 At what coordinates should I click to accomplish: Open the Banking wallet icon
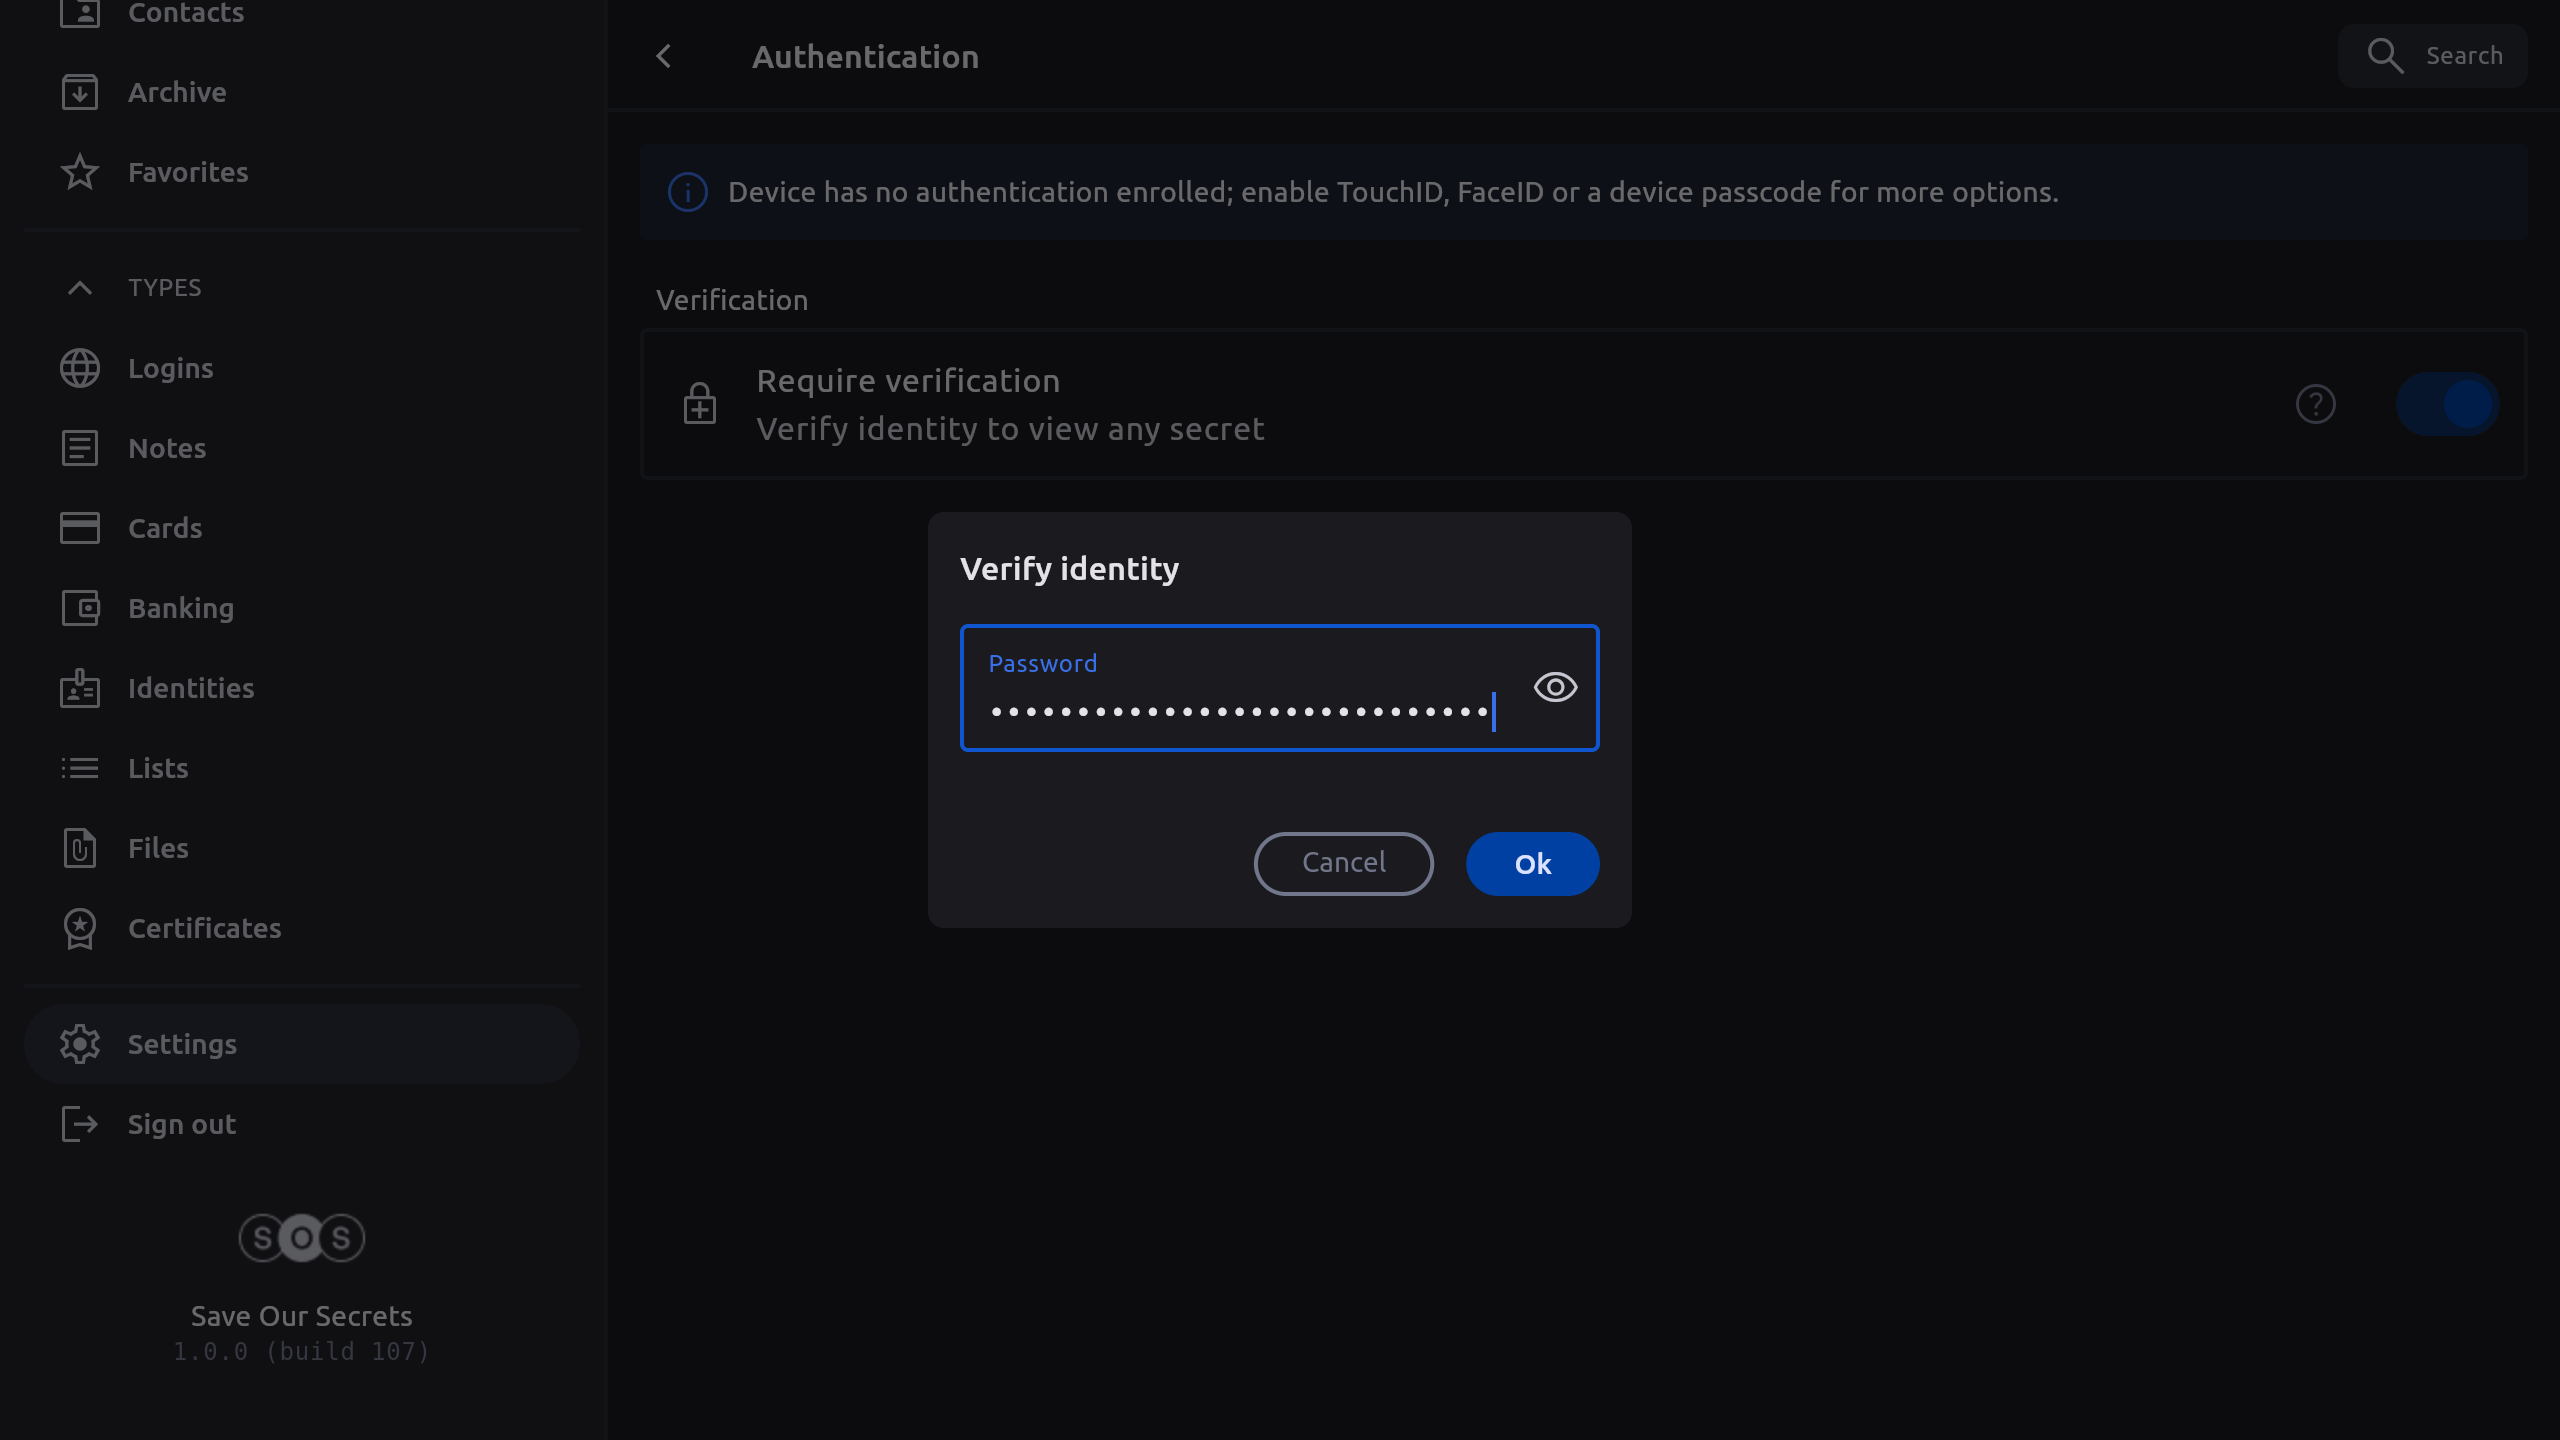(x=80, y=608)
